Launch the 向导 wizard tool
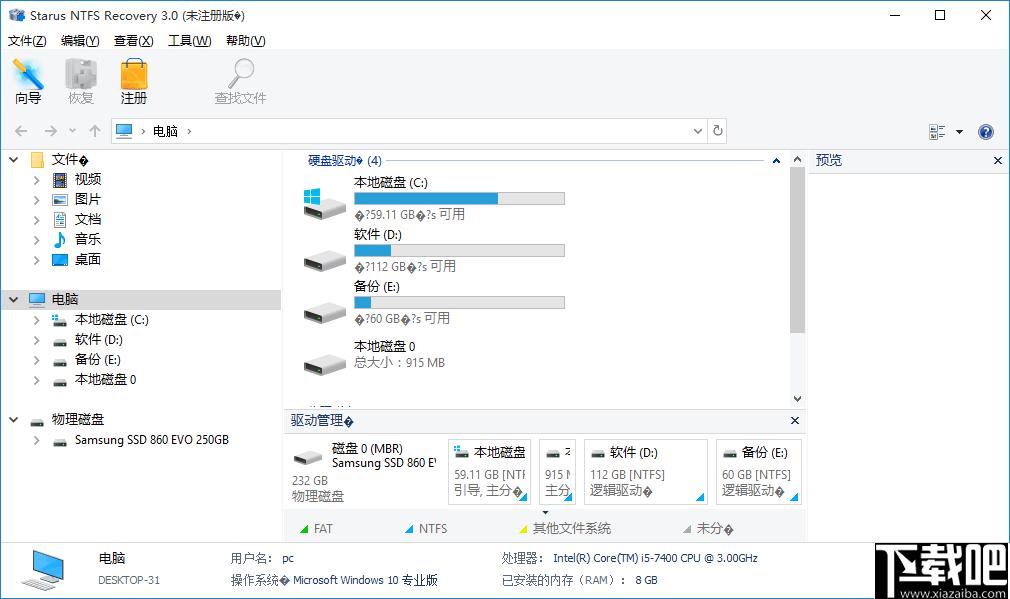 coord(28,81)
